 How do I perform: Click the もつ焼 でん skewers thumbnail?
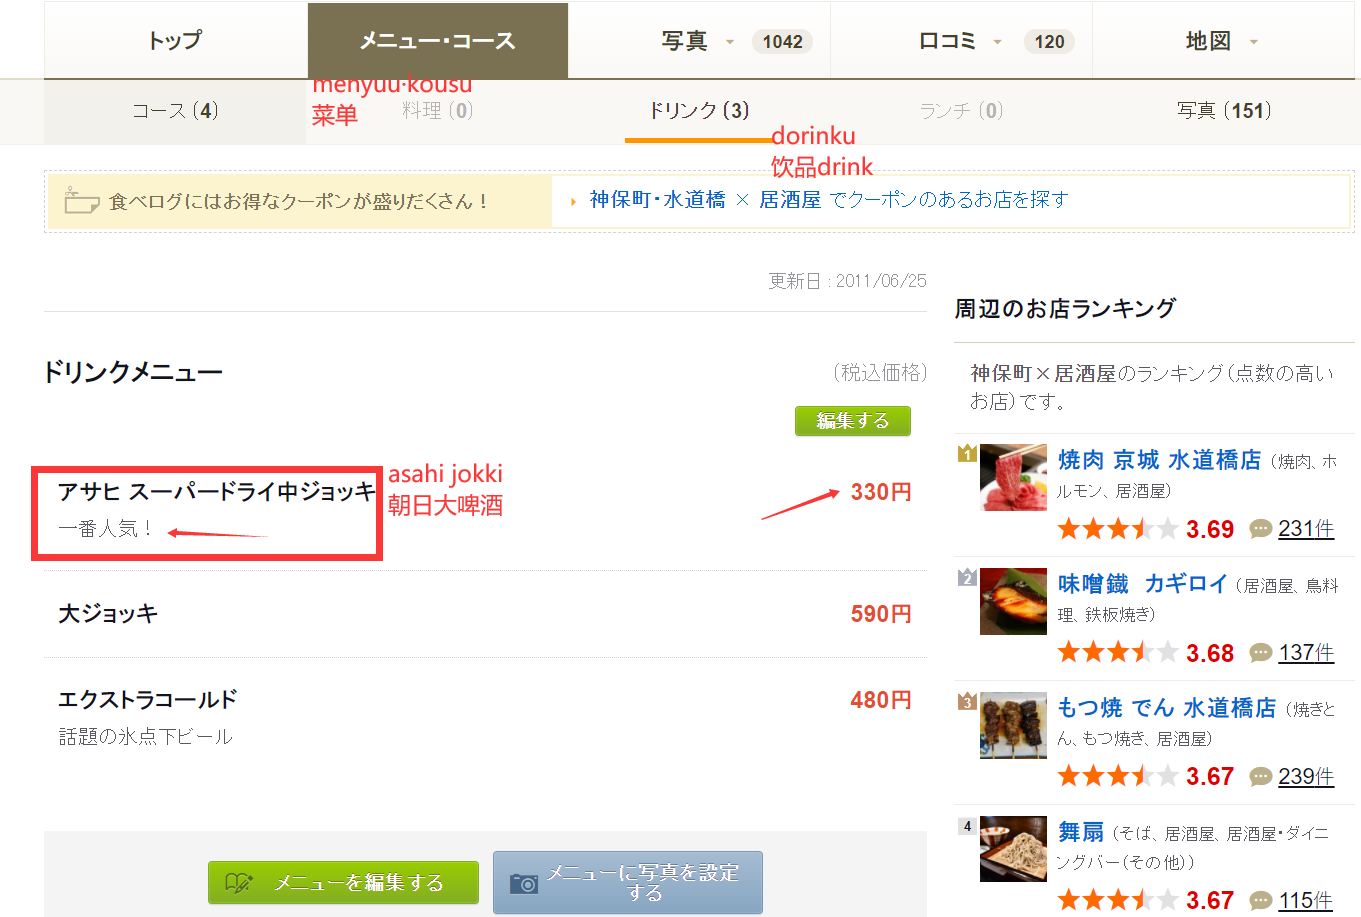click(x=1013, y=726)
